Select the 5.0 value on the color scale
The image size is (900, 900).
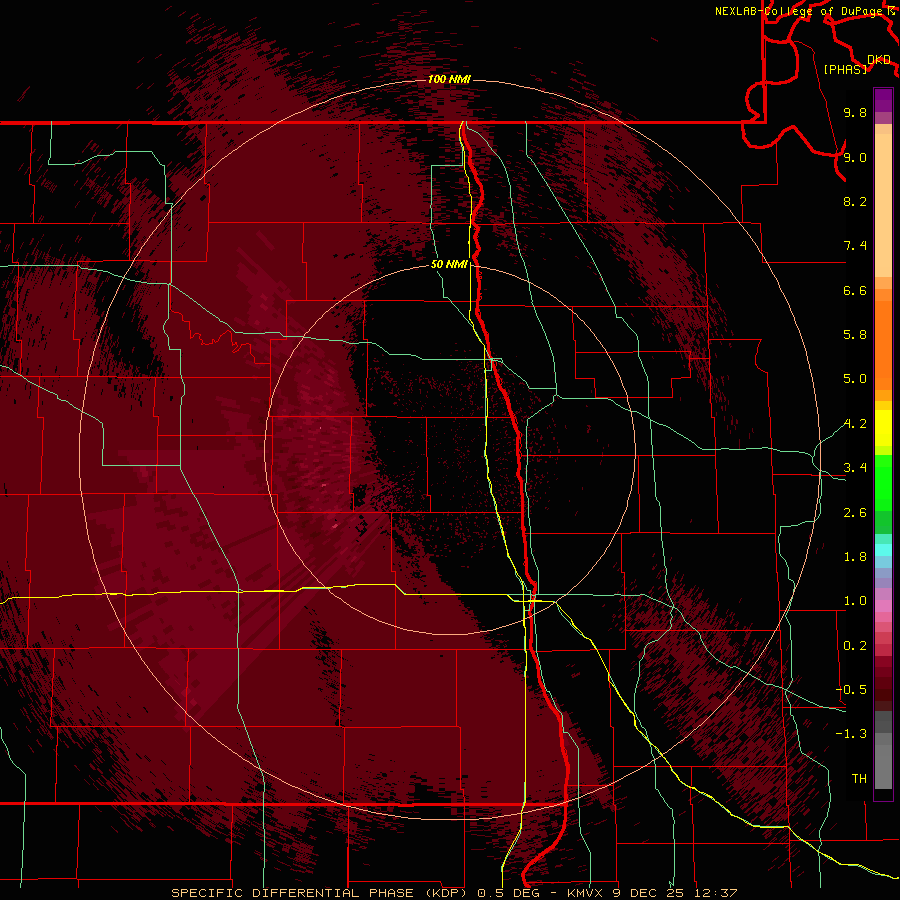855,379
